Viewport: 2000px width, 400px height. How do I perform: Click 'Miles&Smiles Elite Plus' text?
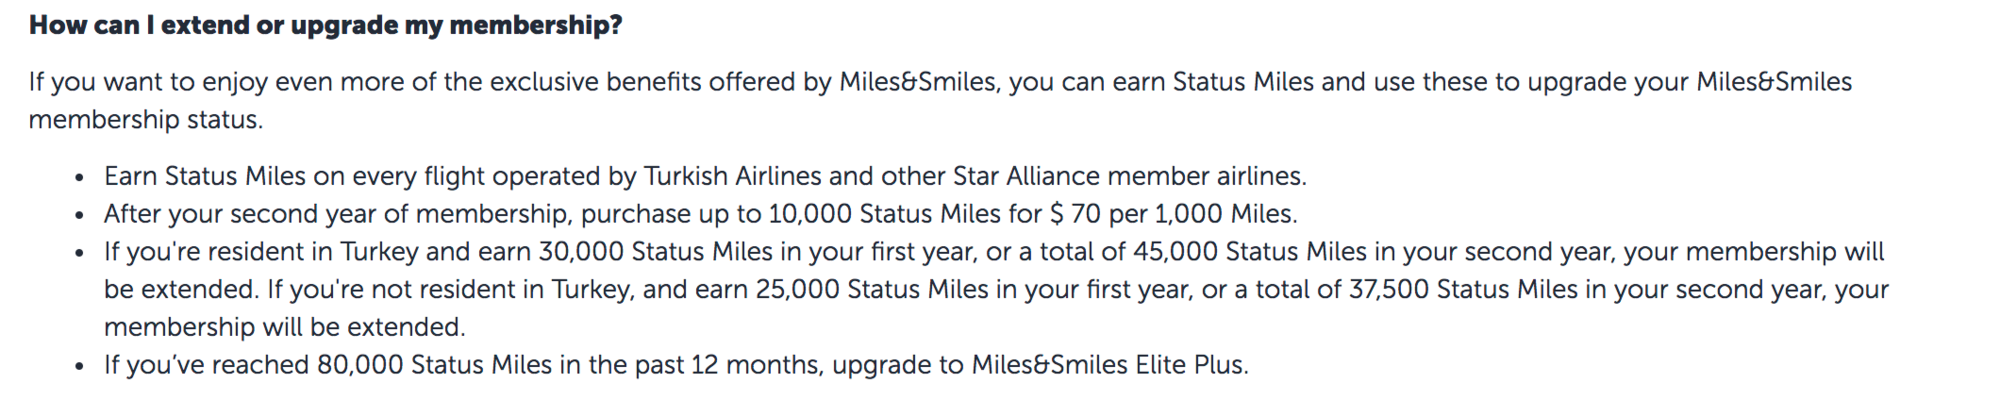[1108, 365]
